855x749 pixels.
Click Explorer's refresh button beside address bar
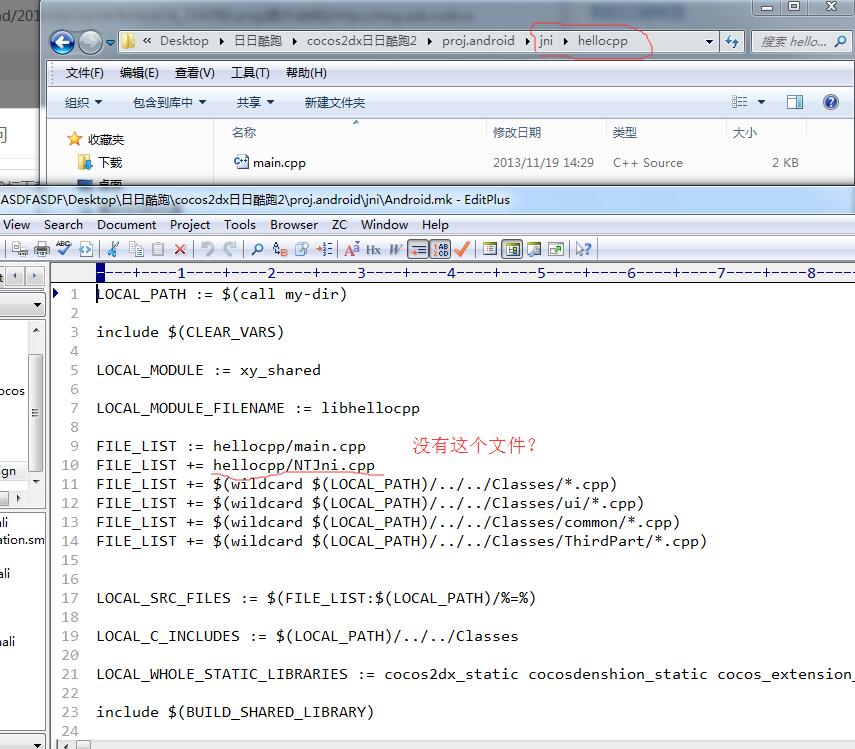pyautogui.click(x=732, y=41)
